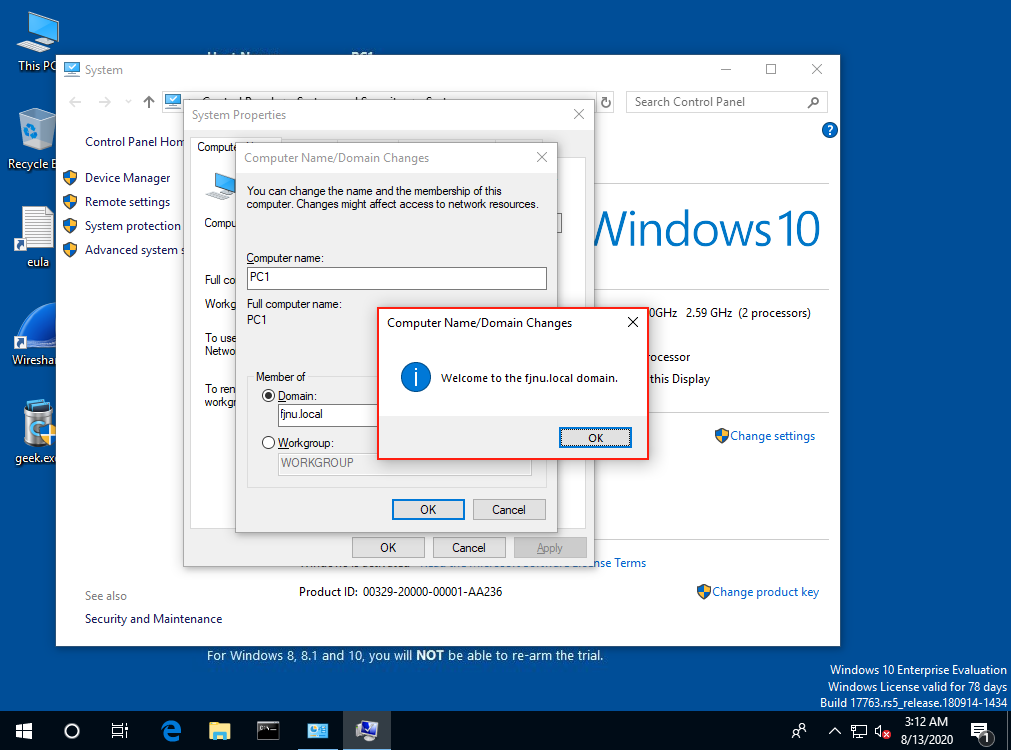
Task: Click the fjnu.local domain text field
Action: click(x=328, y=415)
